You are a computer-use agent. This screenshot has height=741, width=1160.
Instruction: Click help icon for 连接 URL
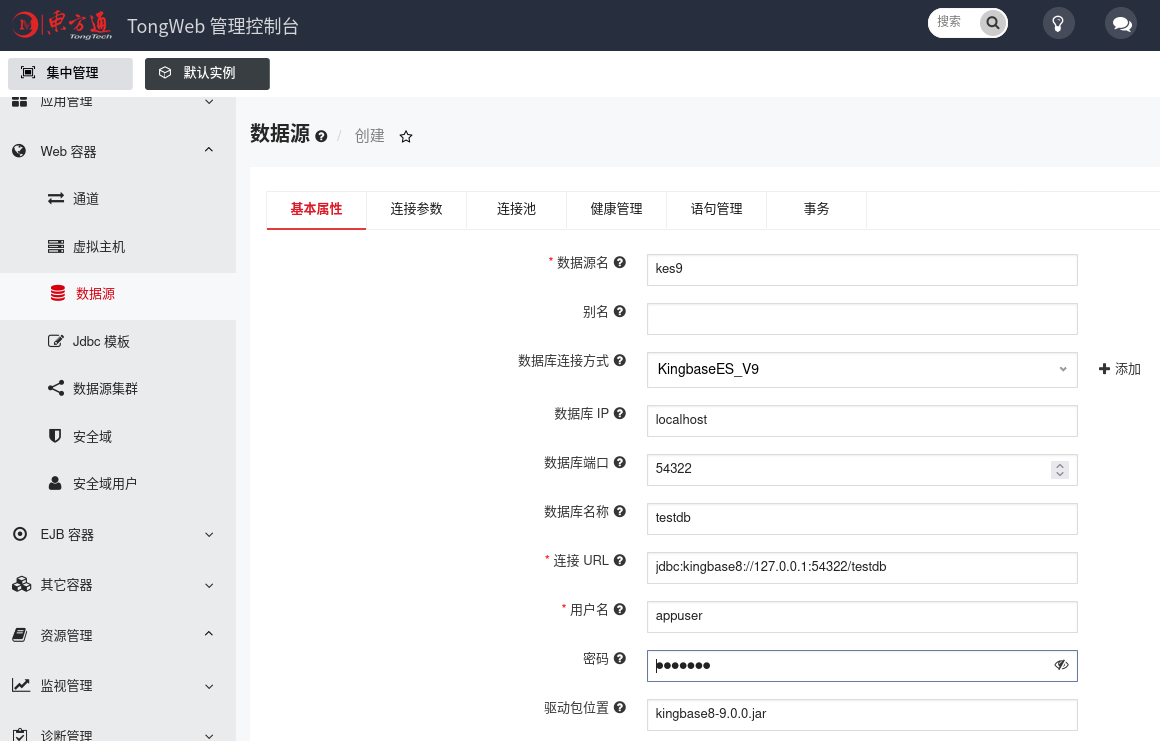tap(620, 561)
